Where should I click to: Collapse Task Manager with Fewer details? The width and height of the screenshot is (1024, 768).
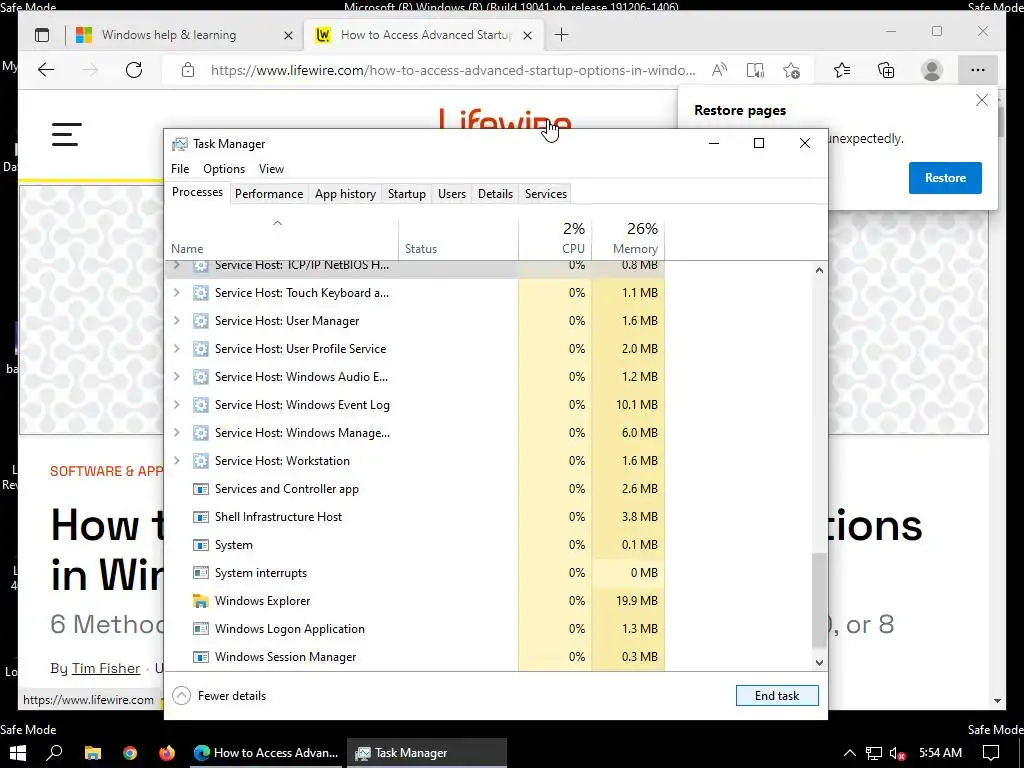tap(219, 696)
